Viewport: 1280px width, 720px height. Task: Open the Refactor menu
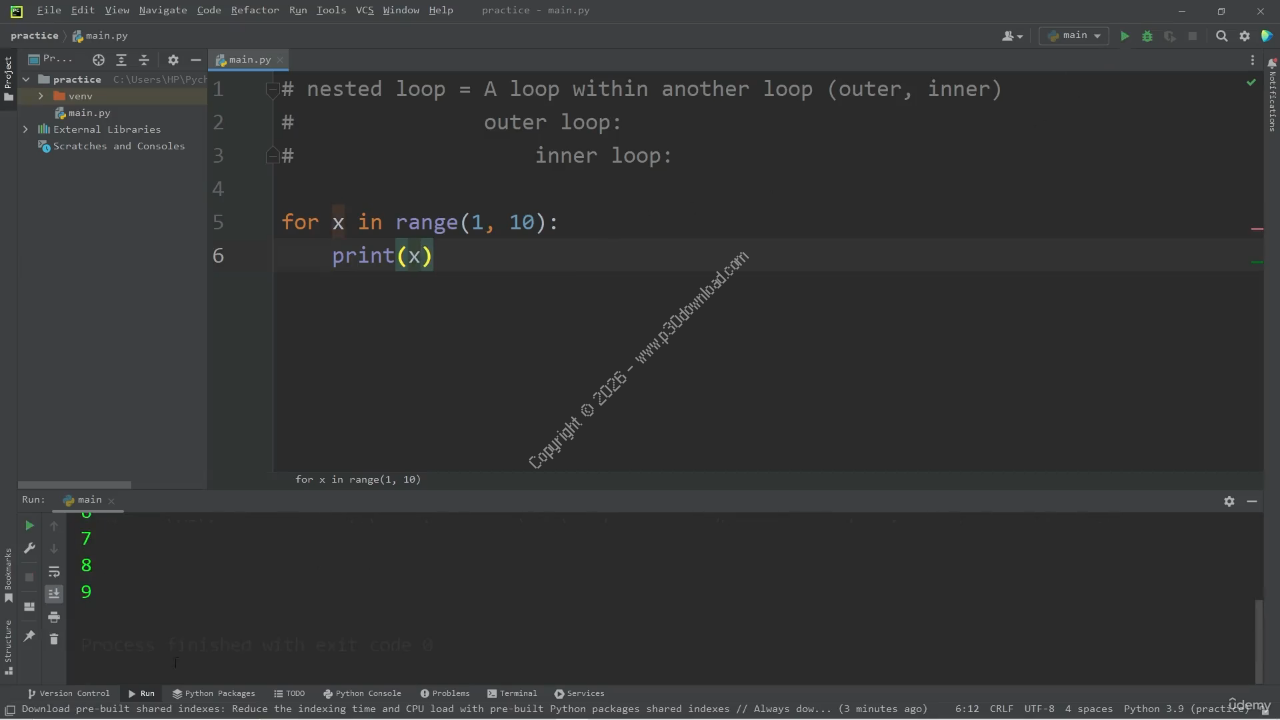pyautogui.click(x=255, y=10)
